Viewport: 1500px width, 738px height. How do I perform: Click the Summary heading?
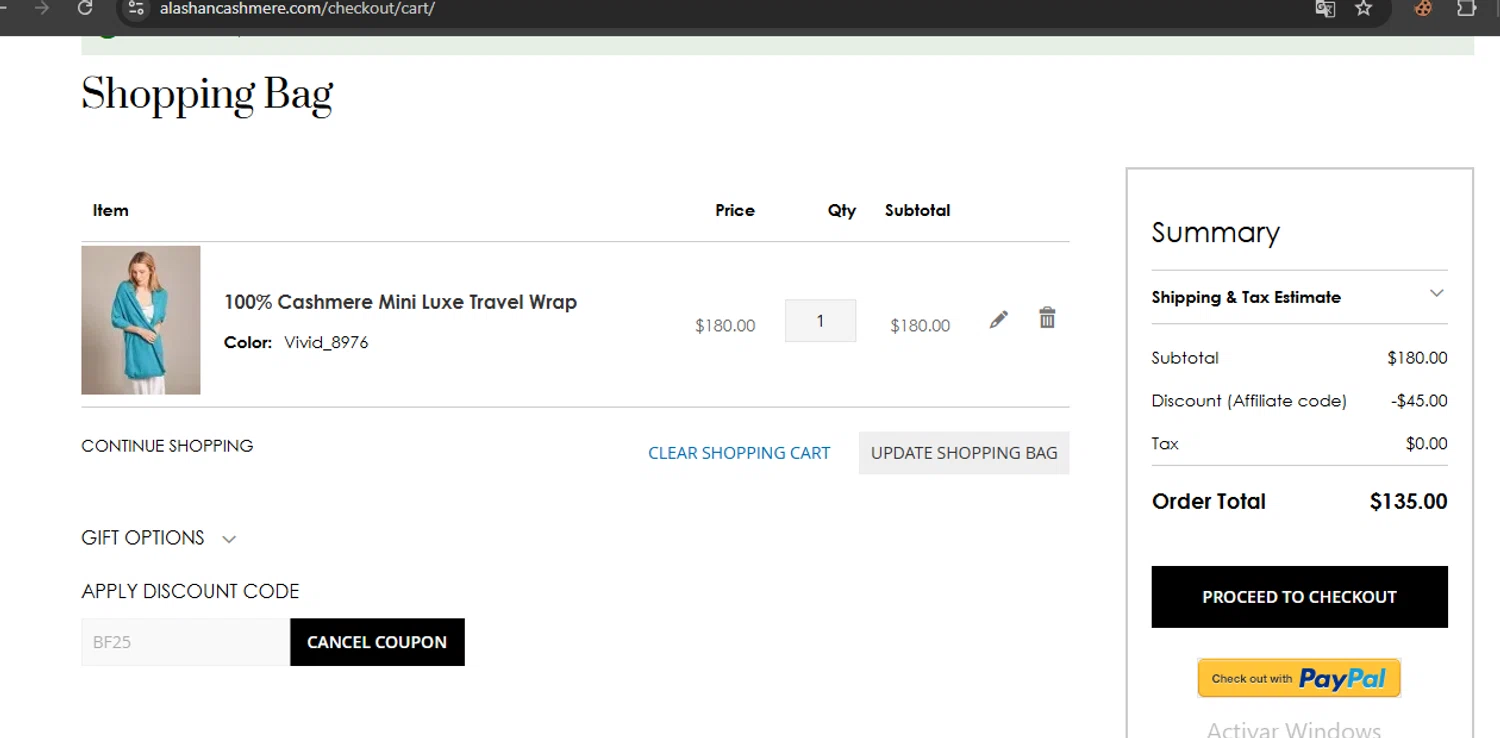pos(1215,233)
